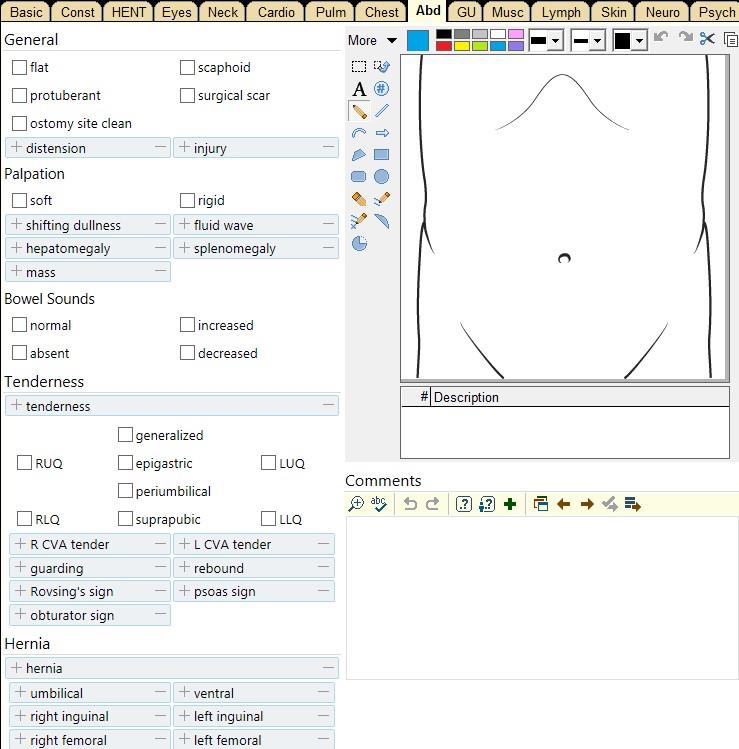This screenshot has height=749, width=739.
Task: Open the More dropdown menu
Action: 372,40
